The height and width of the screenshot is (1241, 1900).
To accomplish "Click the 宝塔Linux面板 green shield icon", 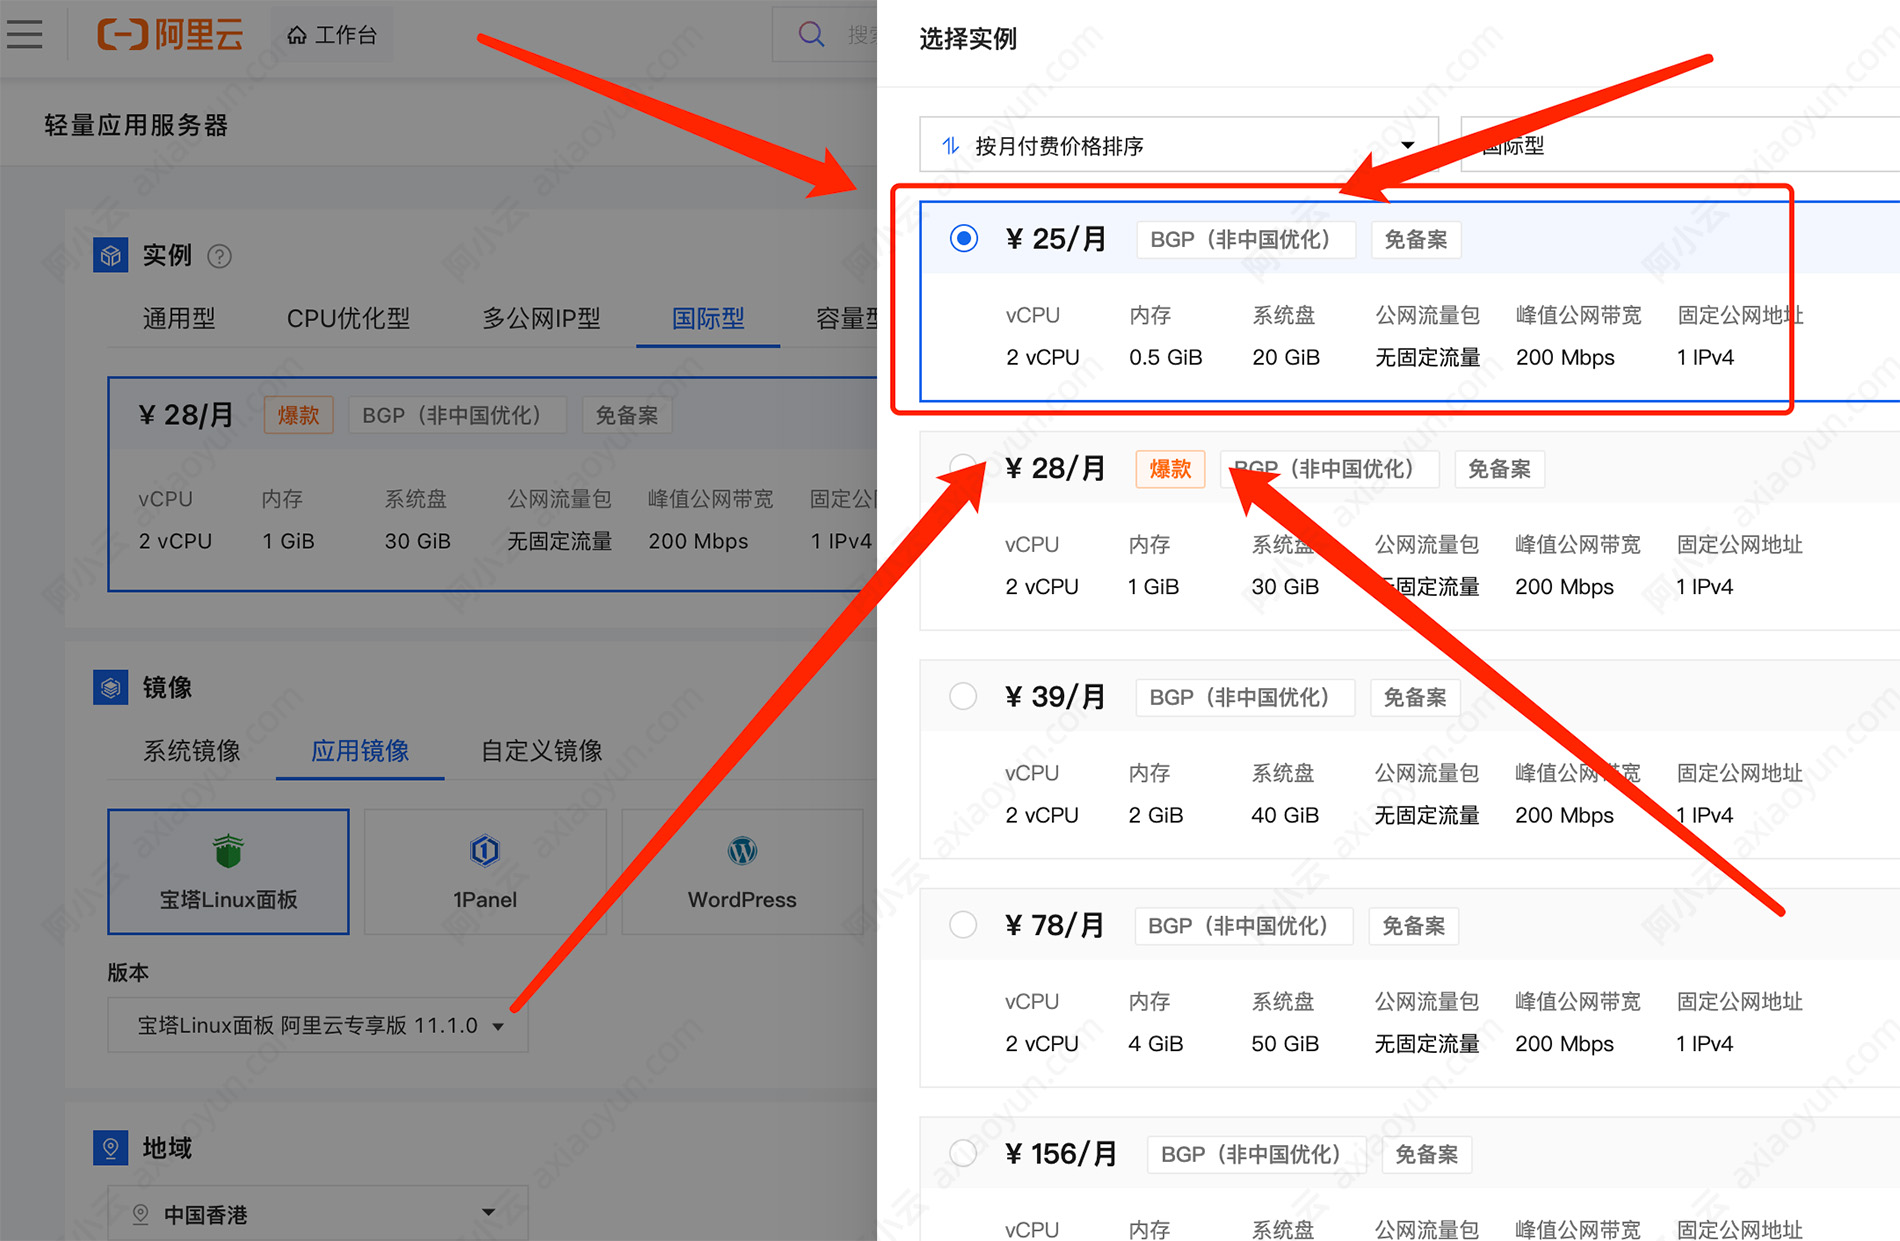I will [x=229, y=851].
